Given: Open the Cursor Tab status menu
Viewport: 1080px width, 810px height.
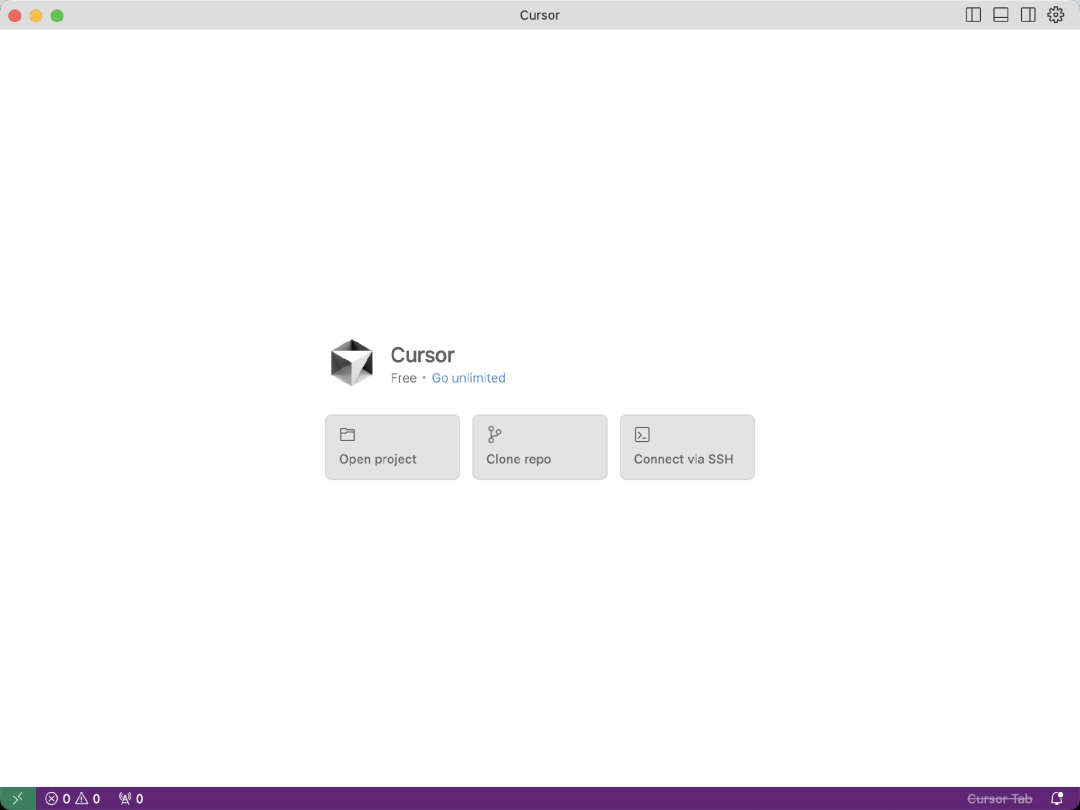Looking at the screenshot, I should (x=999, y=799).
